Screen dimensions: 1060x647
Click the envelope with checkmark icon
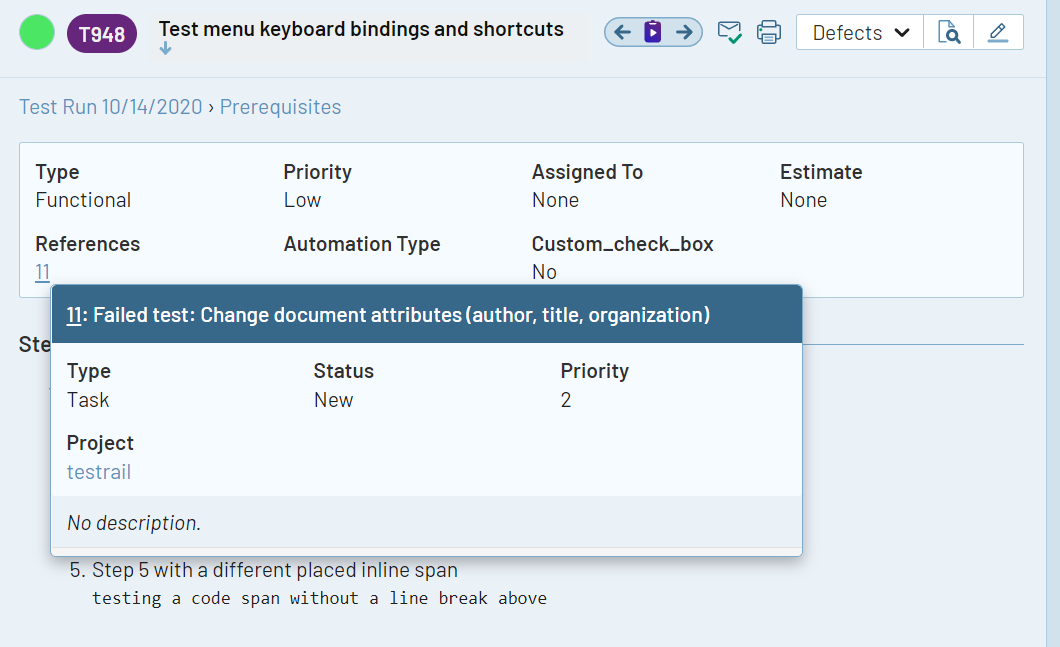(729, 33)
